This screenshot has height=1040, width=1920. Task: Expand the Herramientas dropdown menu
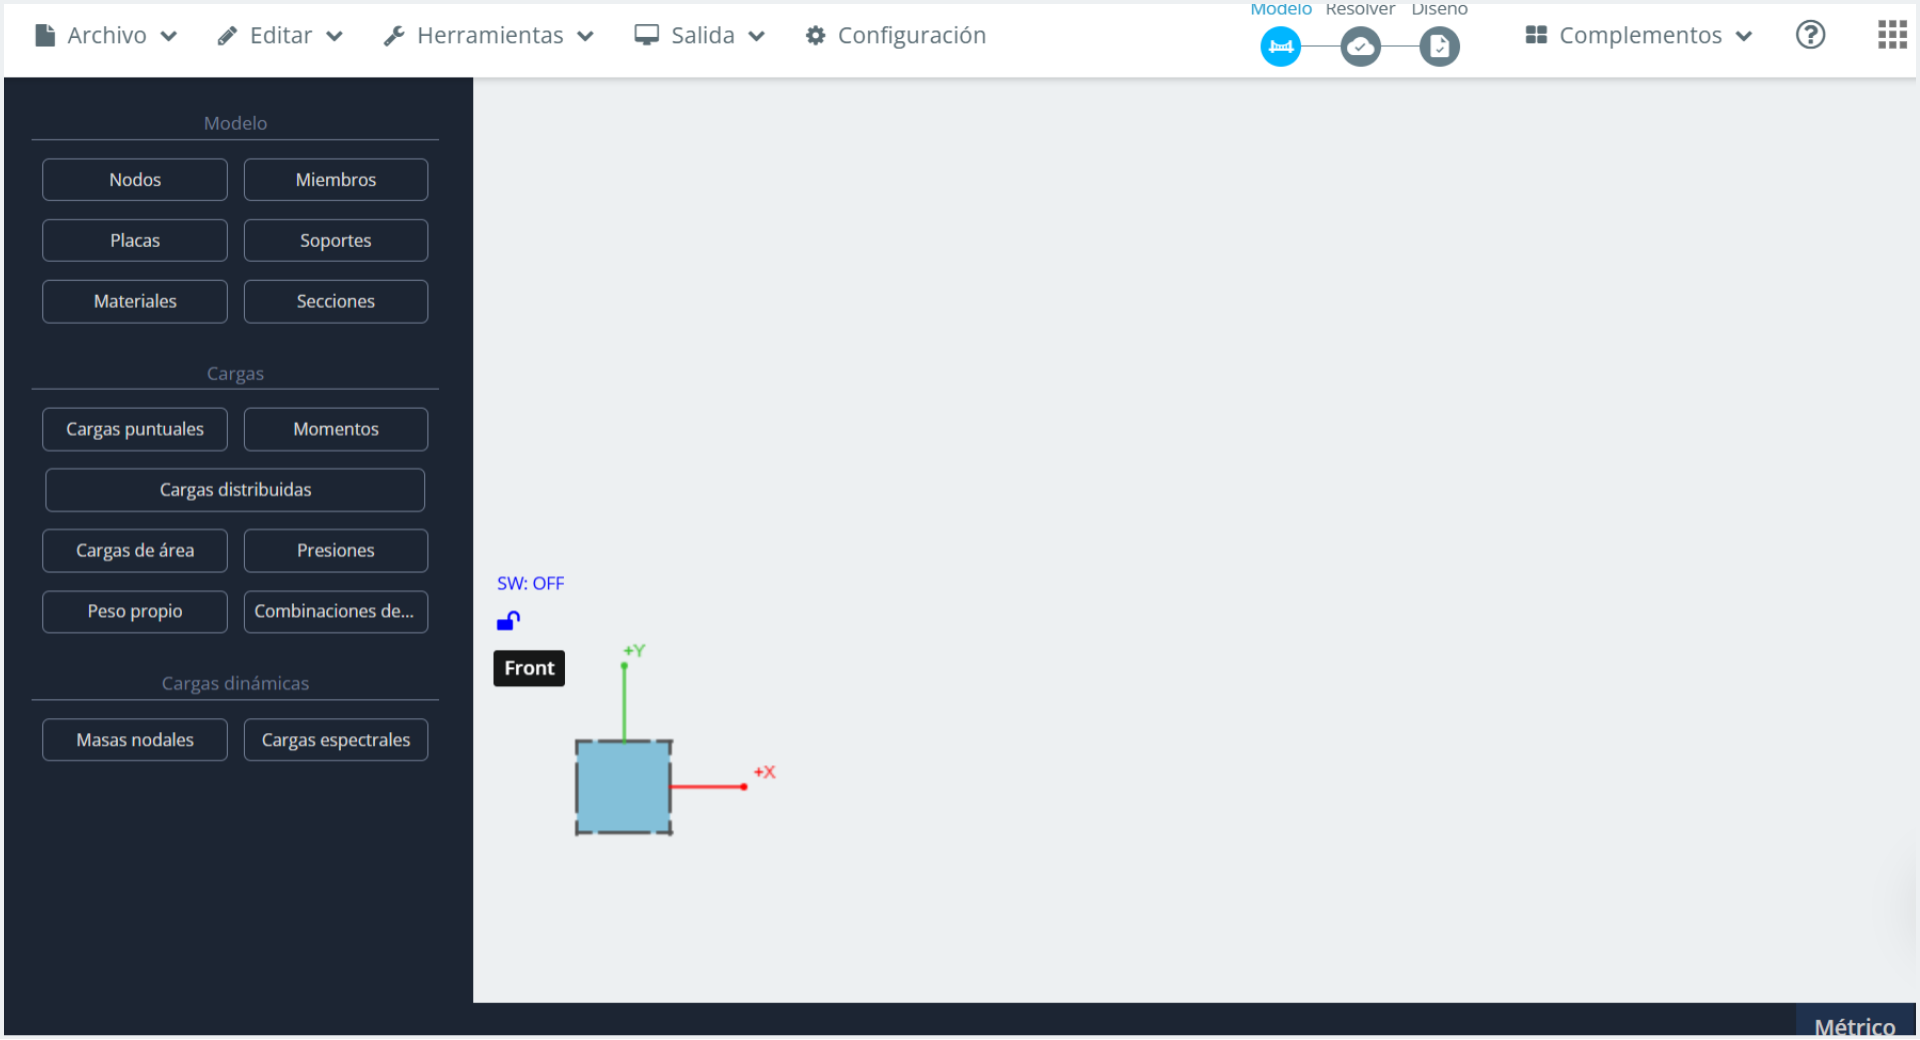489,36
